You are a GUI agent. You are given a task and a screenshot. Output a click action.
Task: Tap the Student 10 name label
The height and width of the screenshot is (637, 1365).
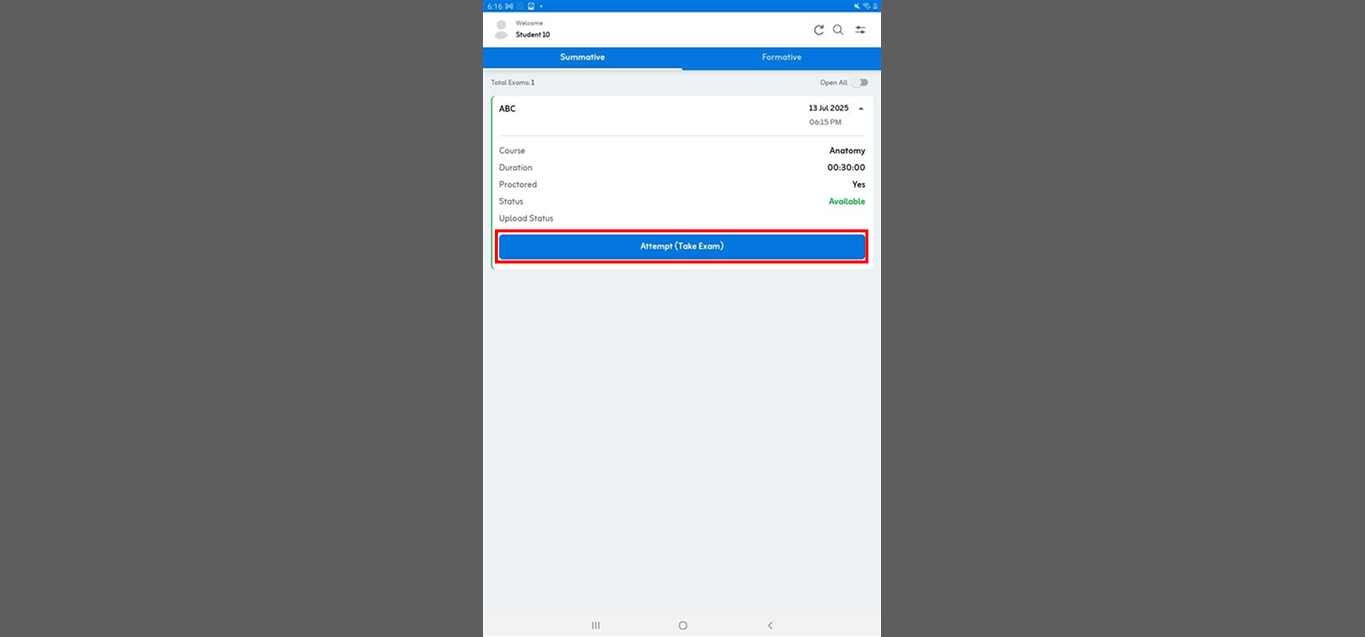533,35
